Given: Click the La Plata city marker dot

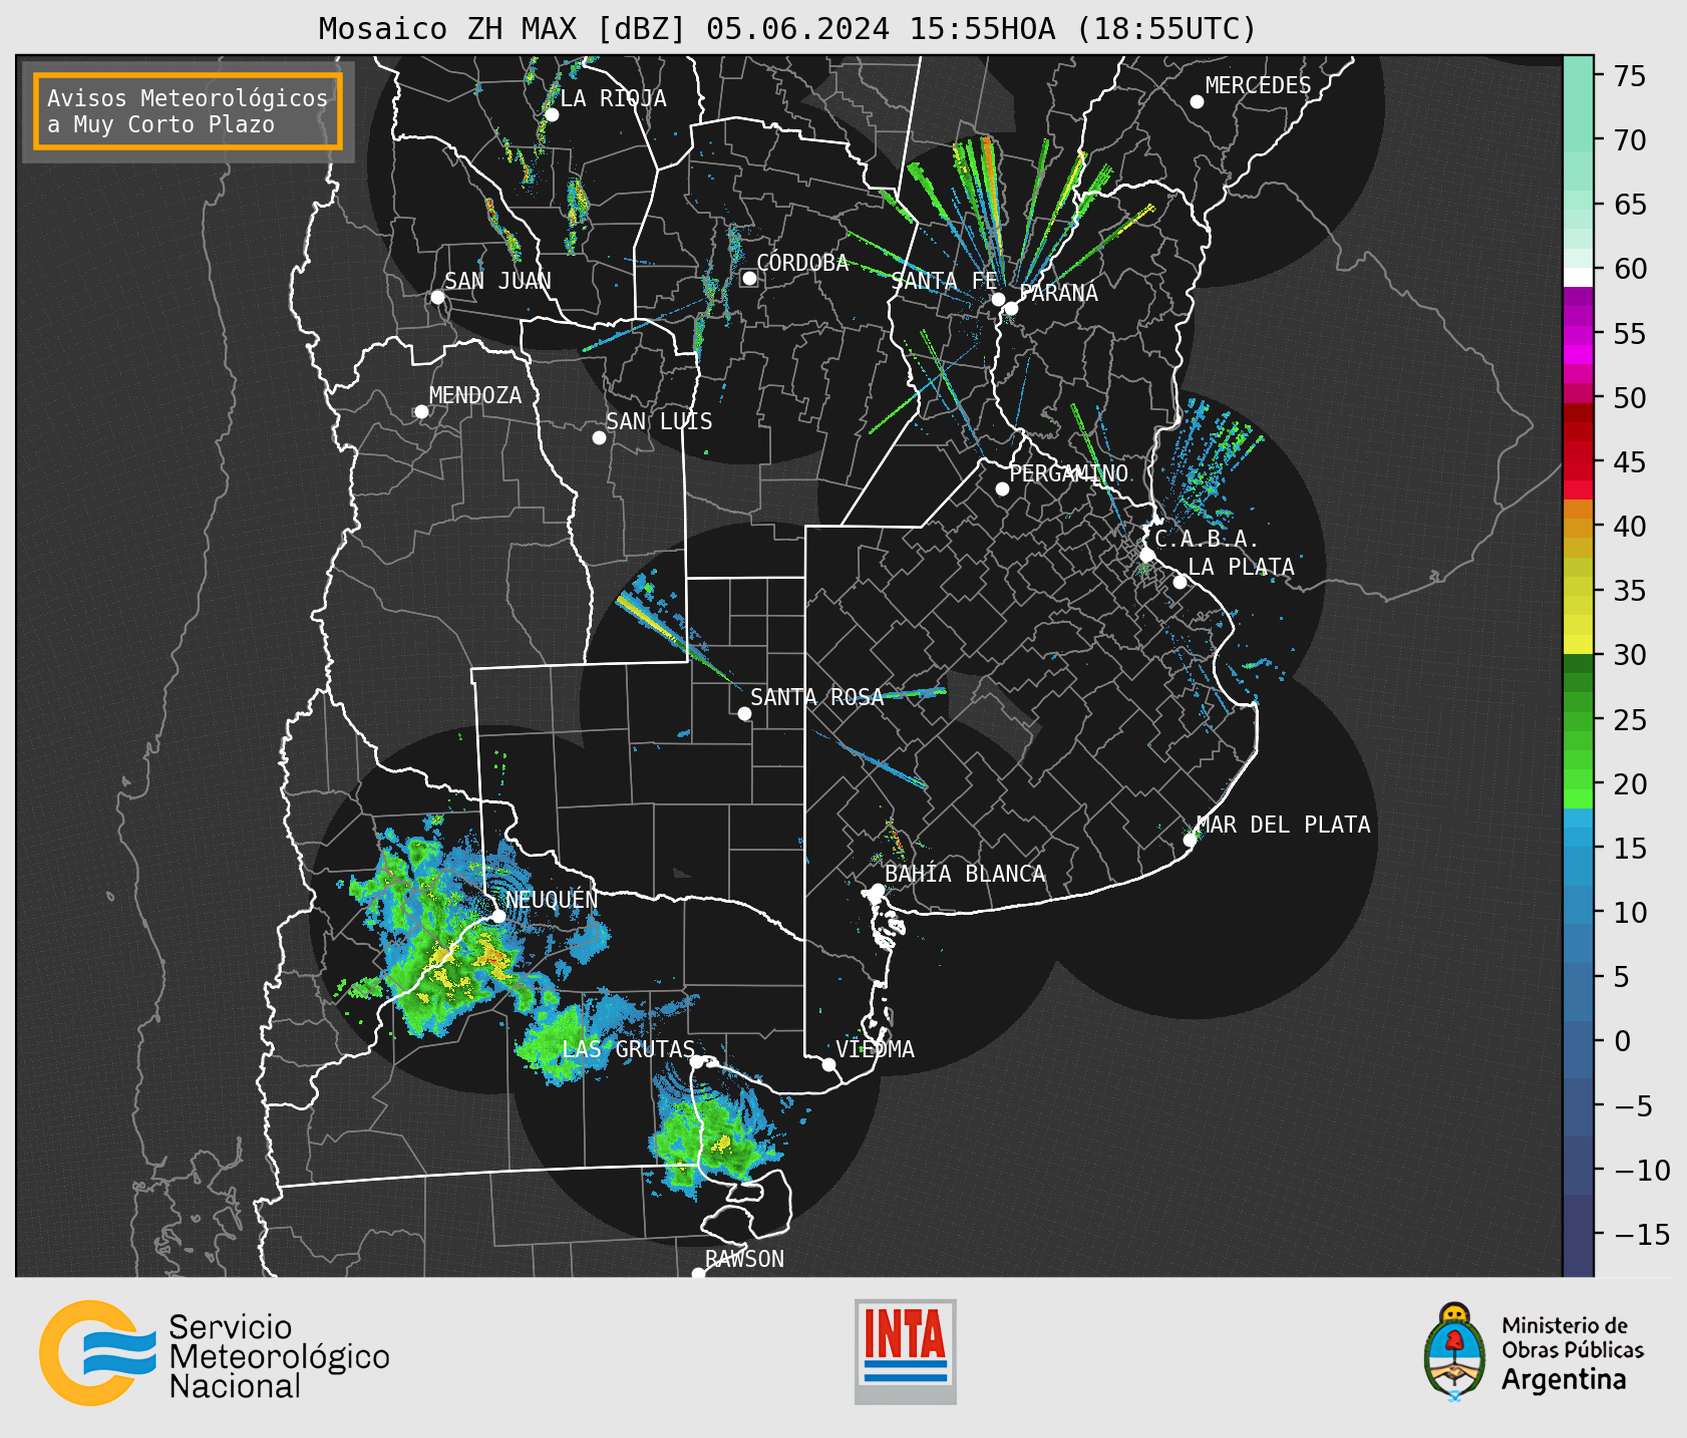Looking at the screenshot, I should pyautogui.click(x=1180, y=582).
